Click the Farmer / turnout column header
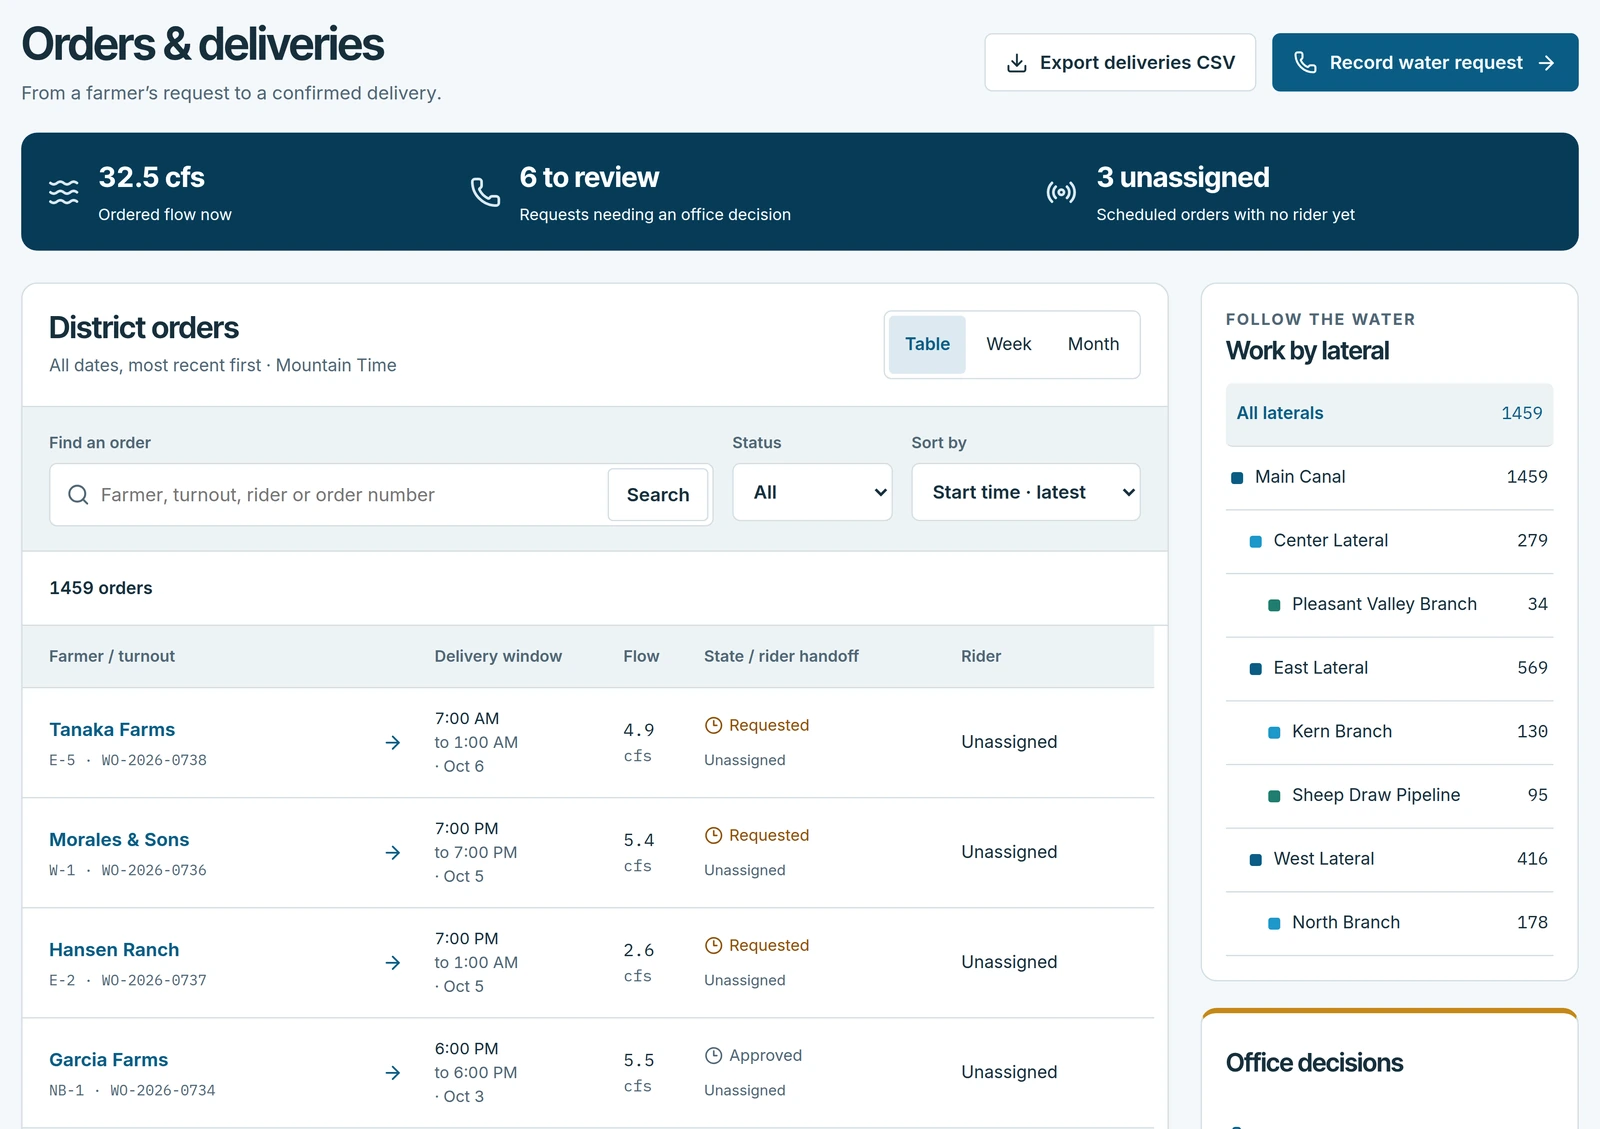1600x1129 pixels. tap(112, 656)
